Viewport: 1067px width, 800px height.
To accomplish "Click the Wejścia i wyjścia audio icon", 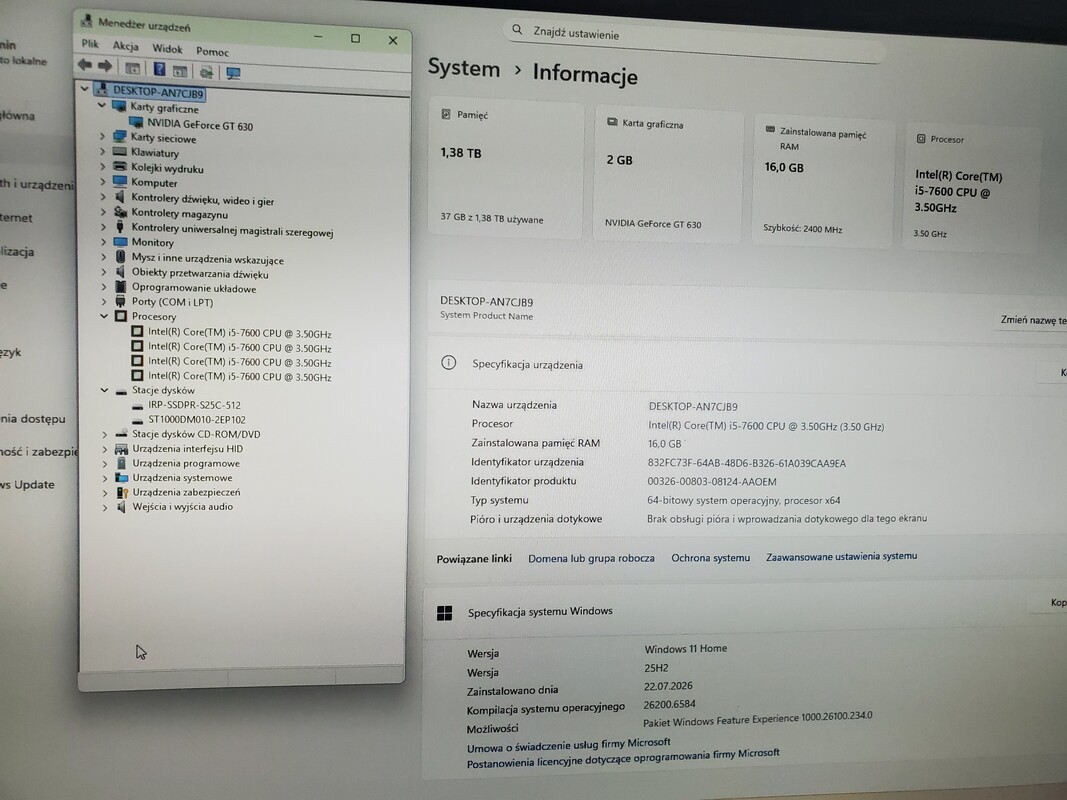I will click(121, 507).
